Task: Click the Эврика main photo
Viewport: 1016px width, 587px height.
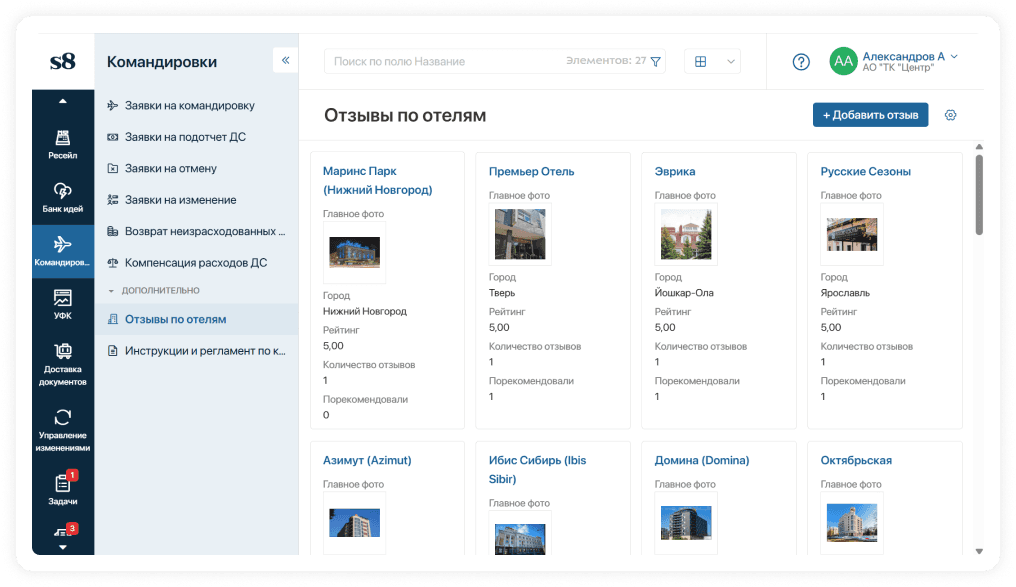Action: pyautogui.click(x=686, y=234)
